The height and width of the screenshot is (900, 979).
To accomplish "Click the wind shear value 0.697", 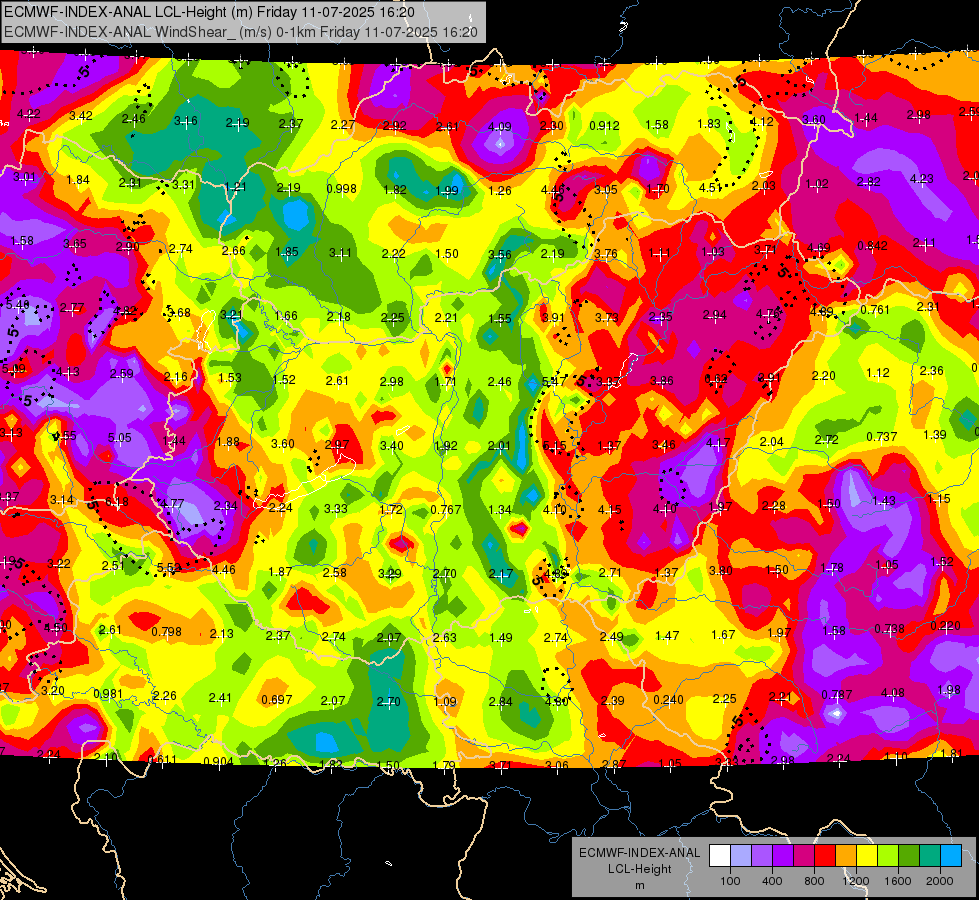I will click(x=277, y=700).
